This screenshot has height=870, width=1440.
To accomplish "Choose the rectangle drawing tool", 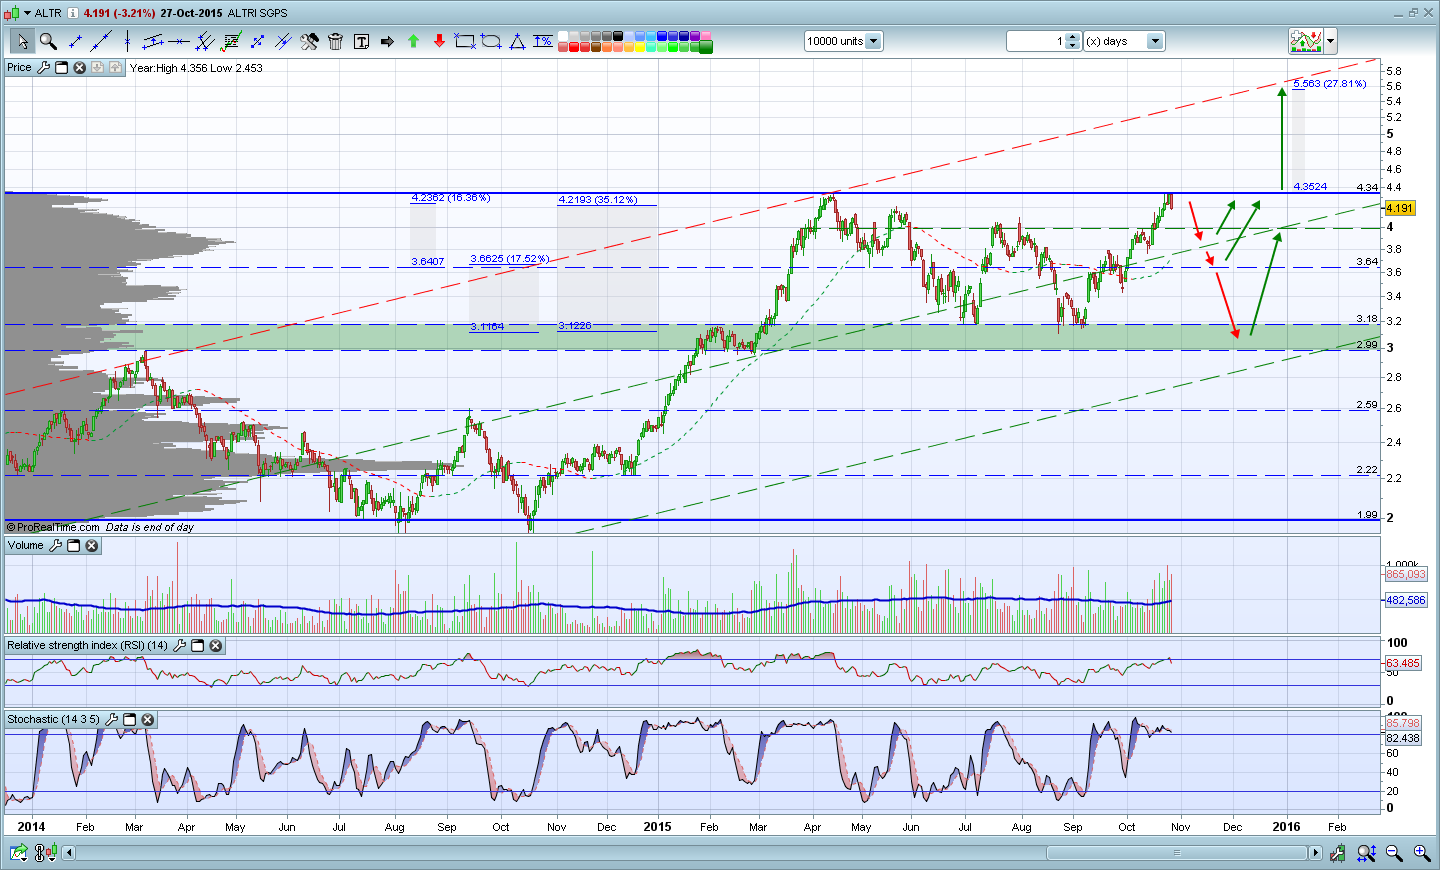I will click(465, 41).
